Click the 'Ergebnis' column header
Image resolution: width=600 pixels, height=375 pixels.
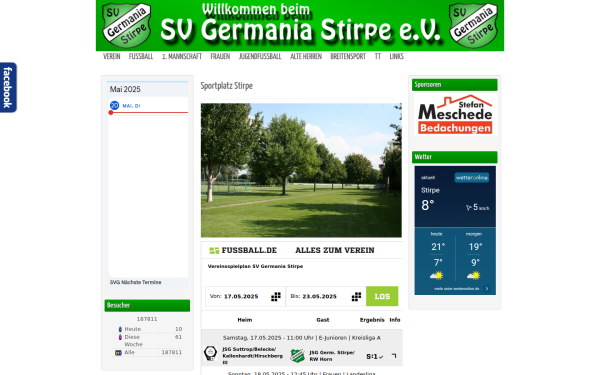tap(372, 320)
